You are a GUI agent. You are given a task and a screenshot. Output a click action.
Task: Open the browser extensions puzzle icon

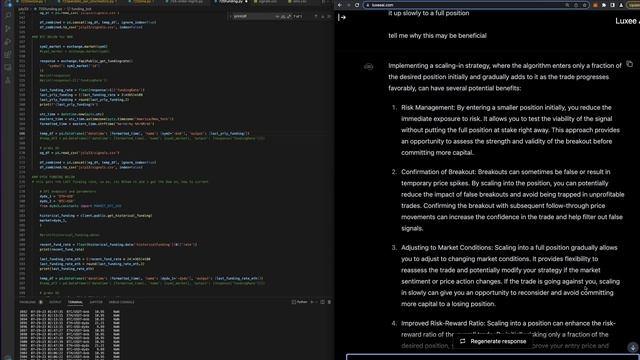click(x=604, y=5)
